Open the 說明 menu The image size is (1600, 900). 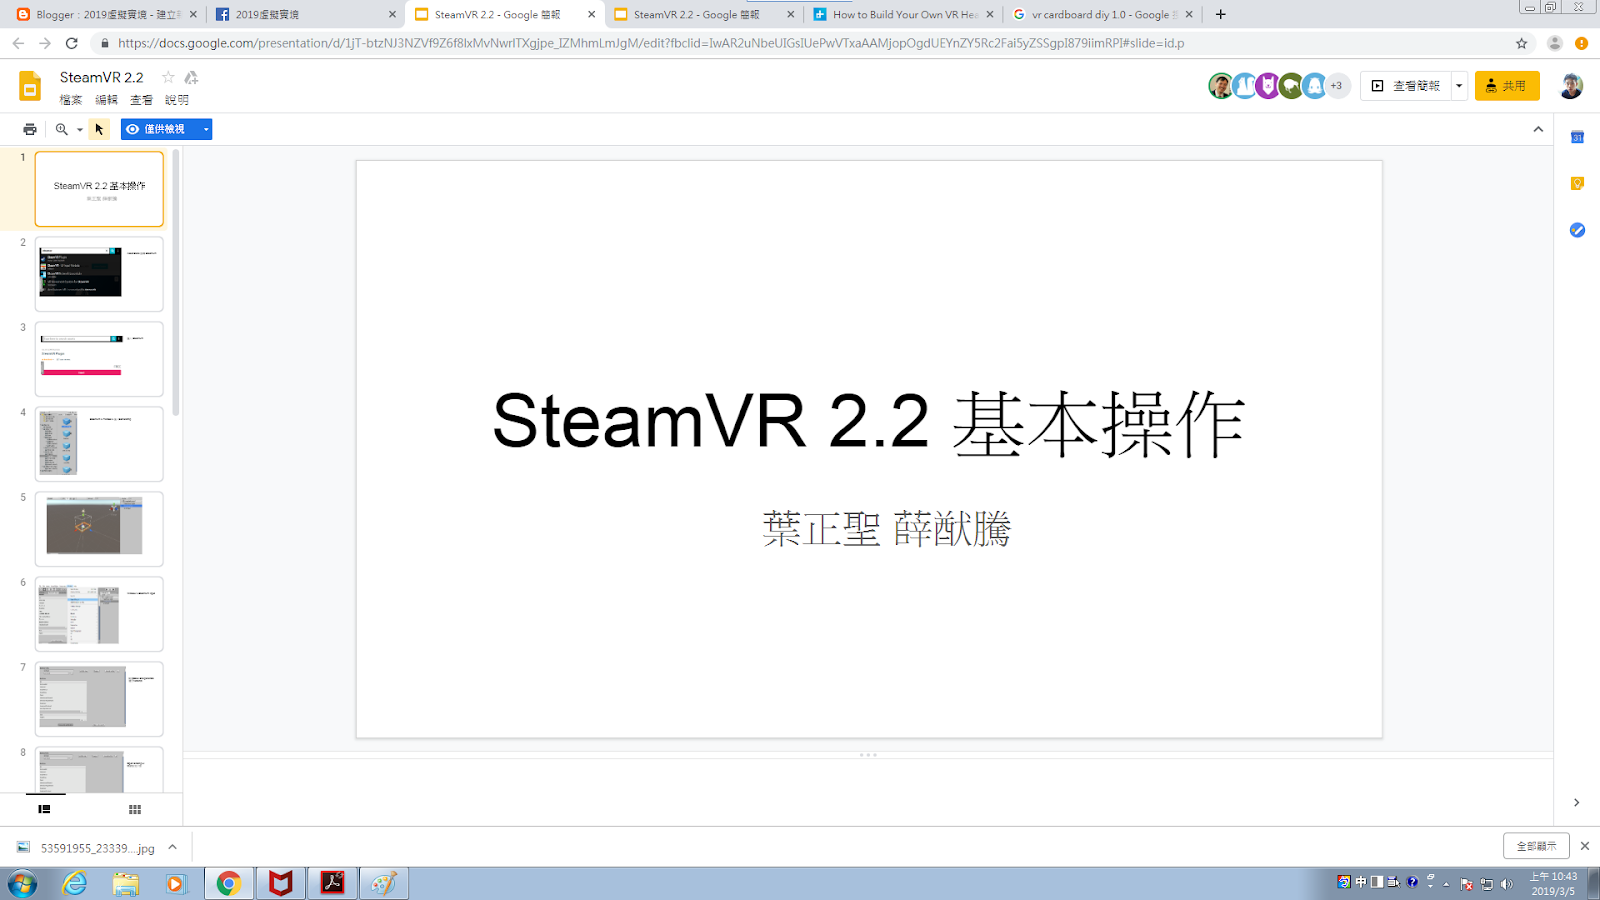pos(177,100)
